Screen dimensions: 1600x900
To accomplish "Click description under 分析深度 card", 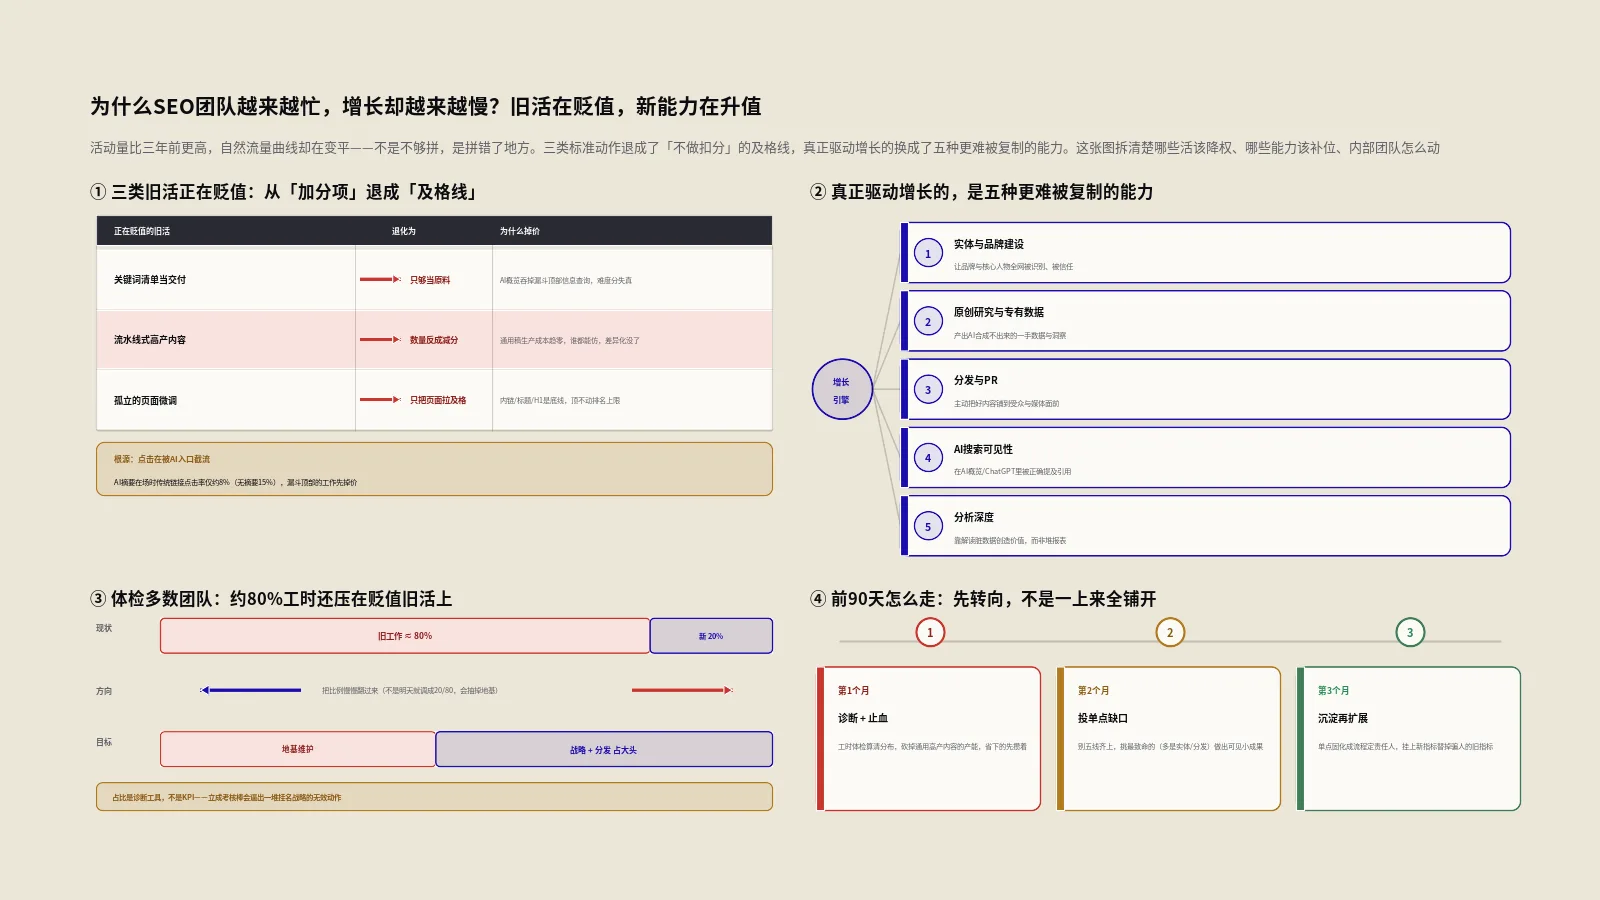I will [x=1010, y=541].
